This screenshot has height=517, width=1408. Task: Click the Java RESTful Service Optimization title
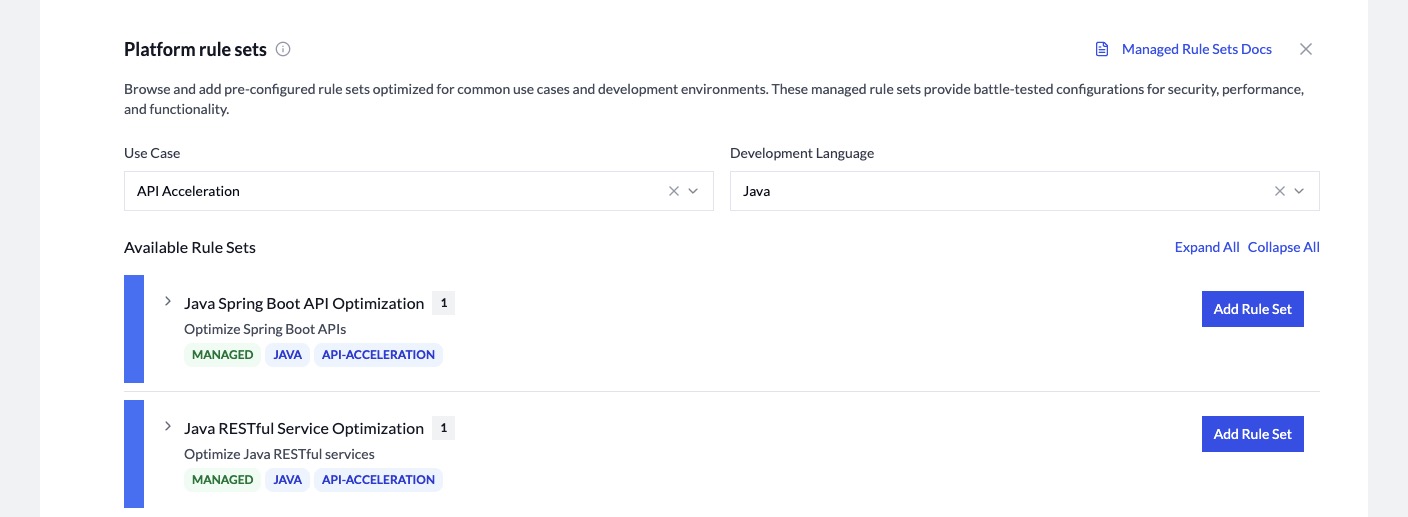coord(304,428)
